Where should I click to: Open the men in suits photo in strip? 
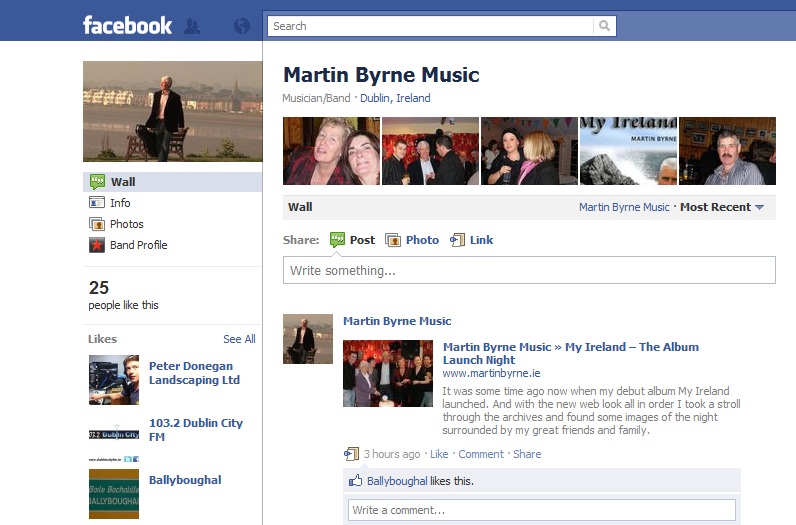(x=430, y=151)
